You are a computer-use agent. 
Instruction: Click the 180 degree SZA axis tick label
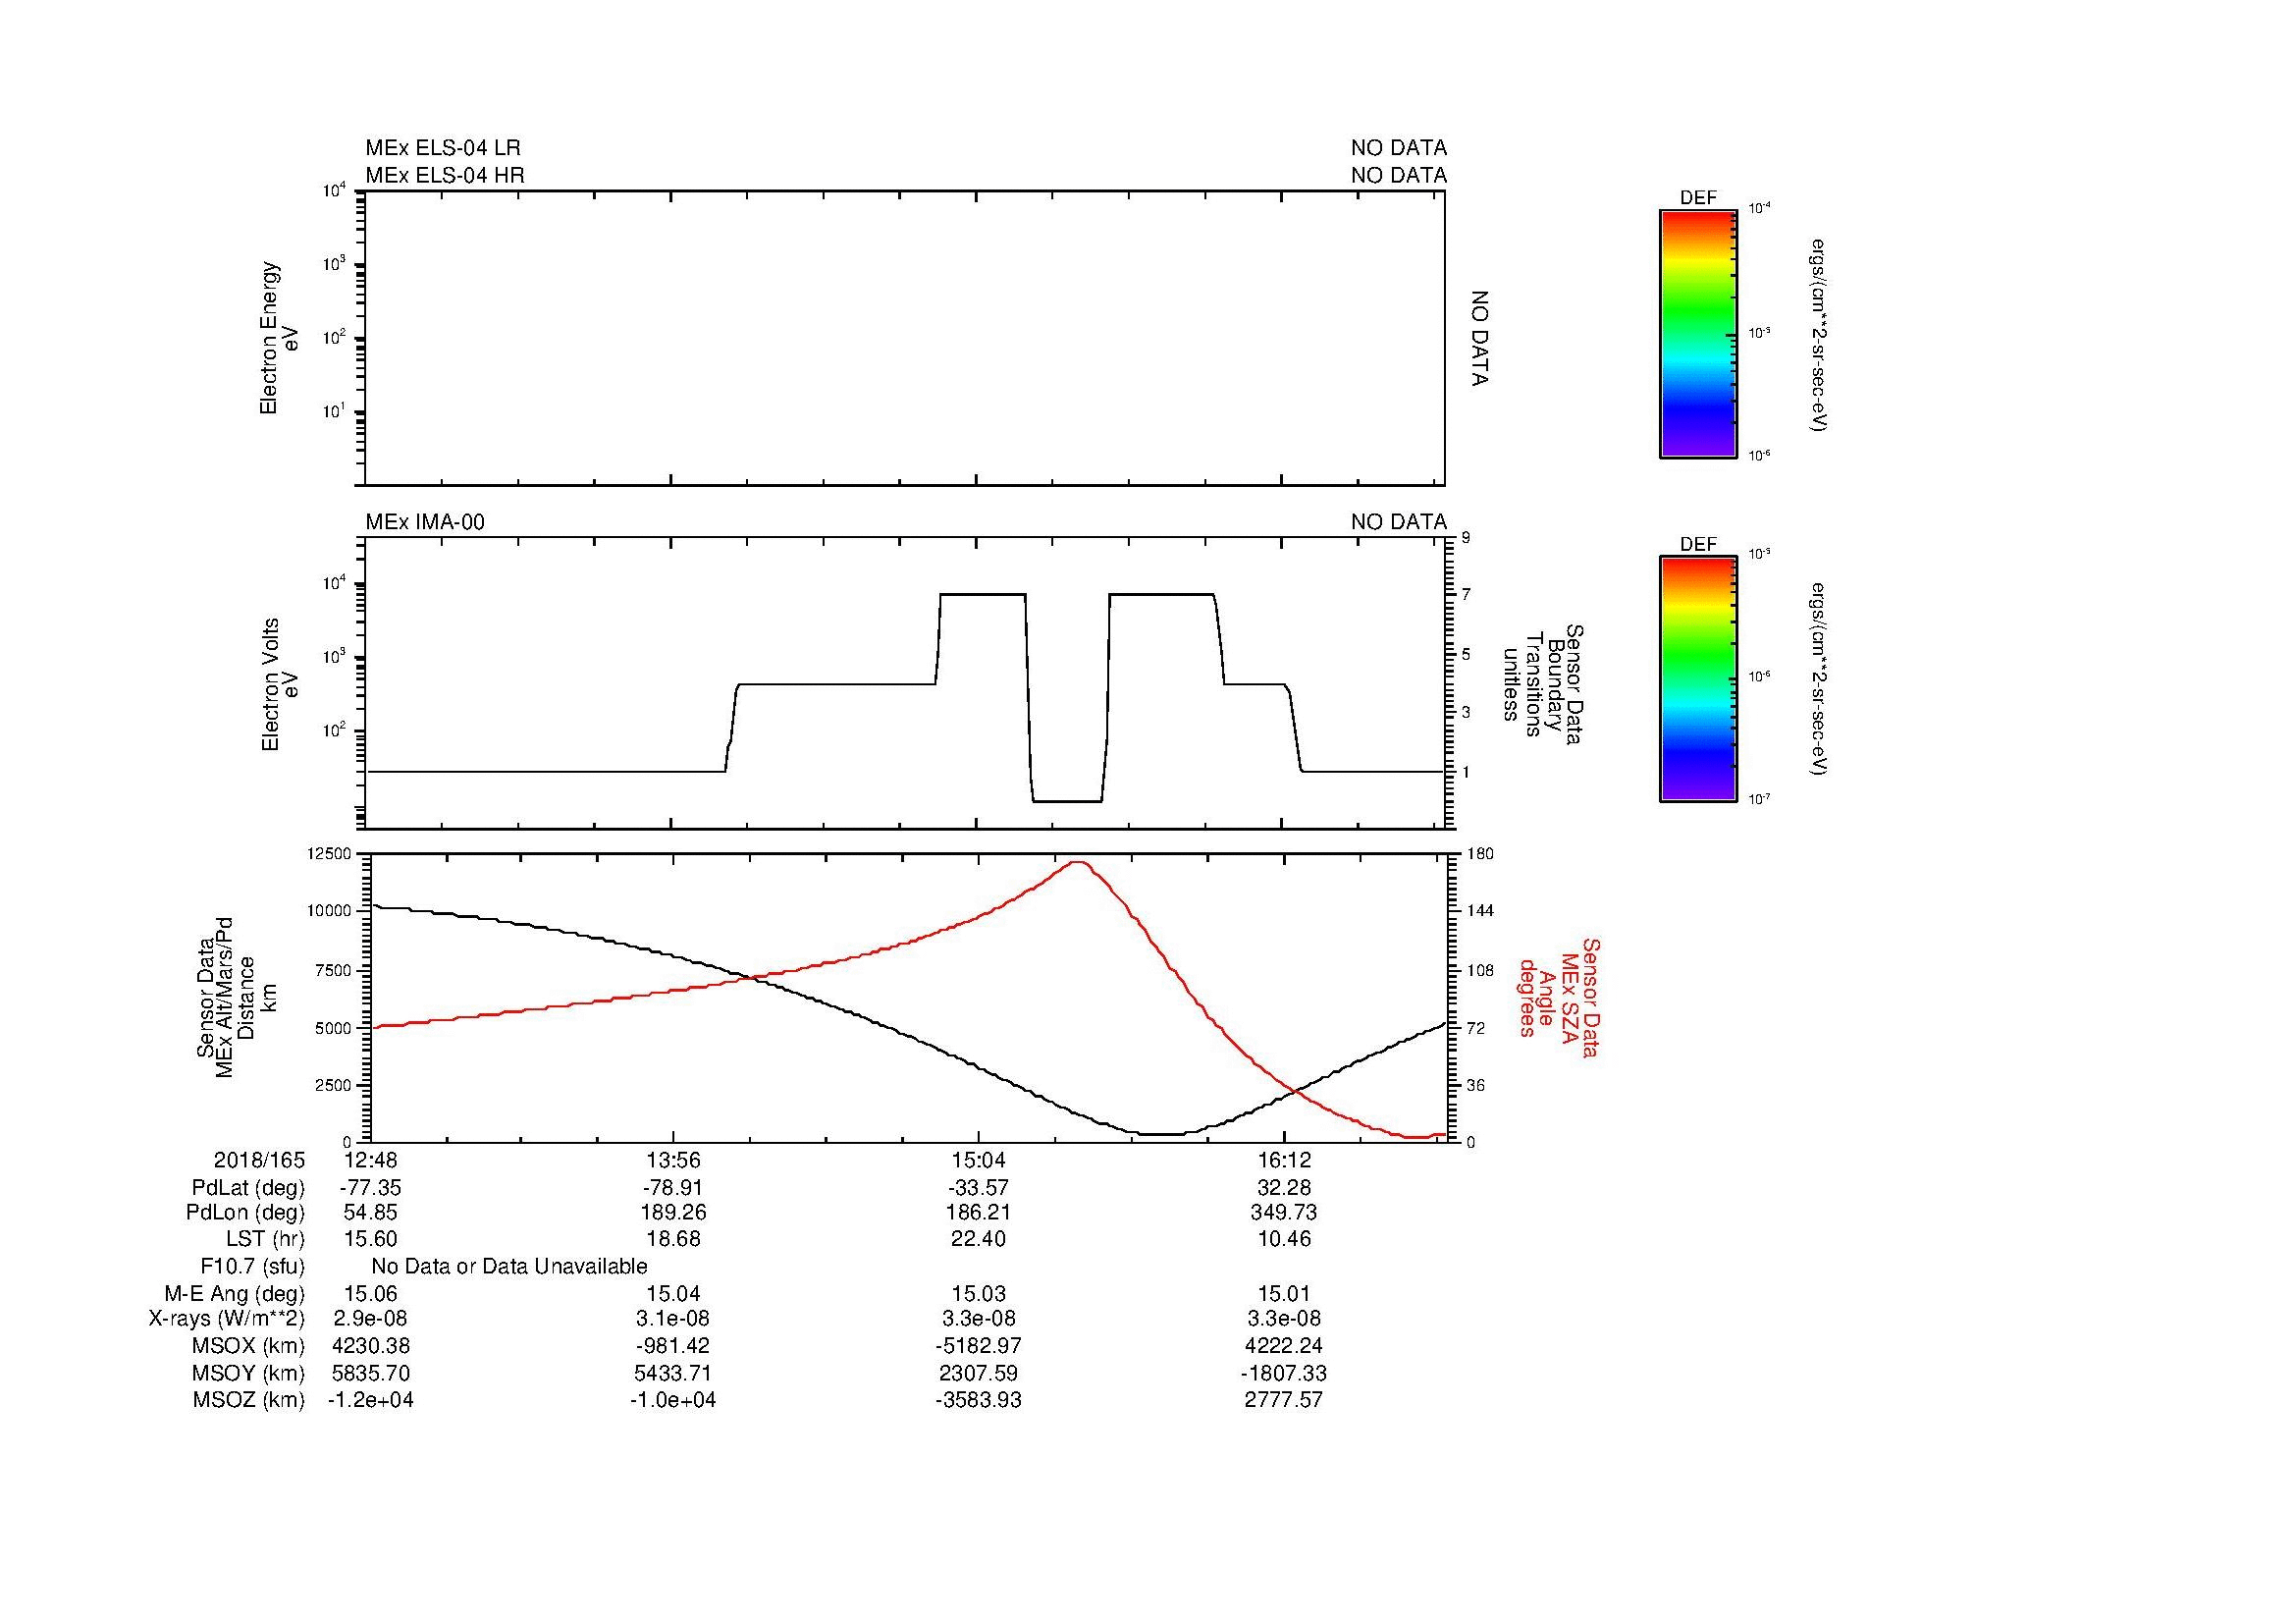pos(1480,853)
